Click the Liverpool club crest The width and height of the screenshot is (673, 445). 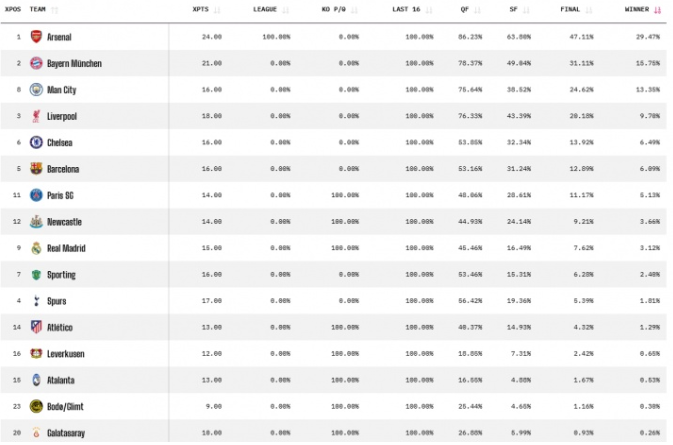[x=37, y=116]
